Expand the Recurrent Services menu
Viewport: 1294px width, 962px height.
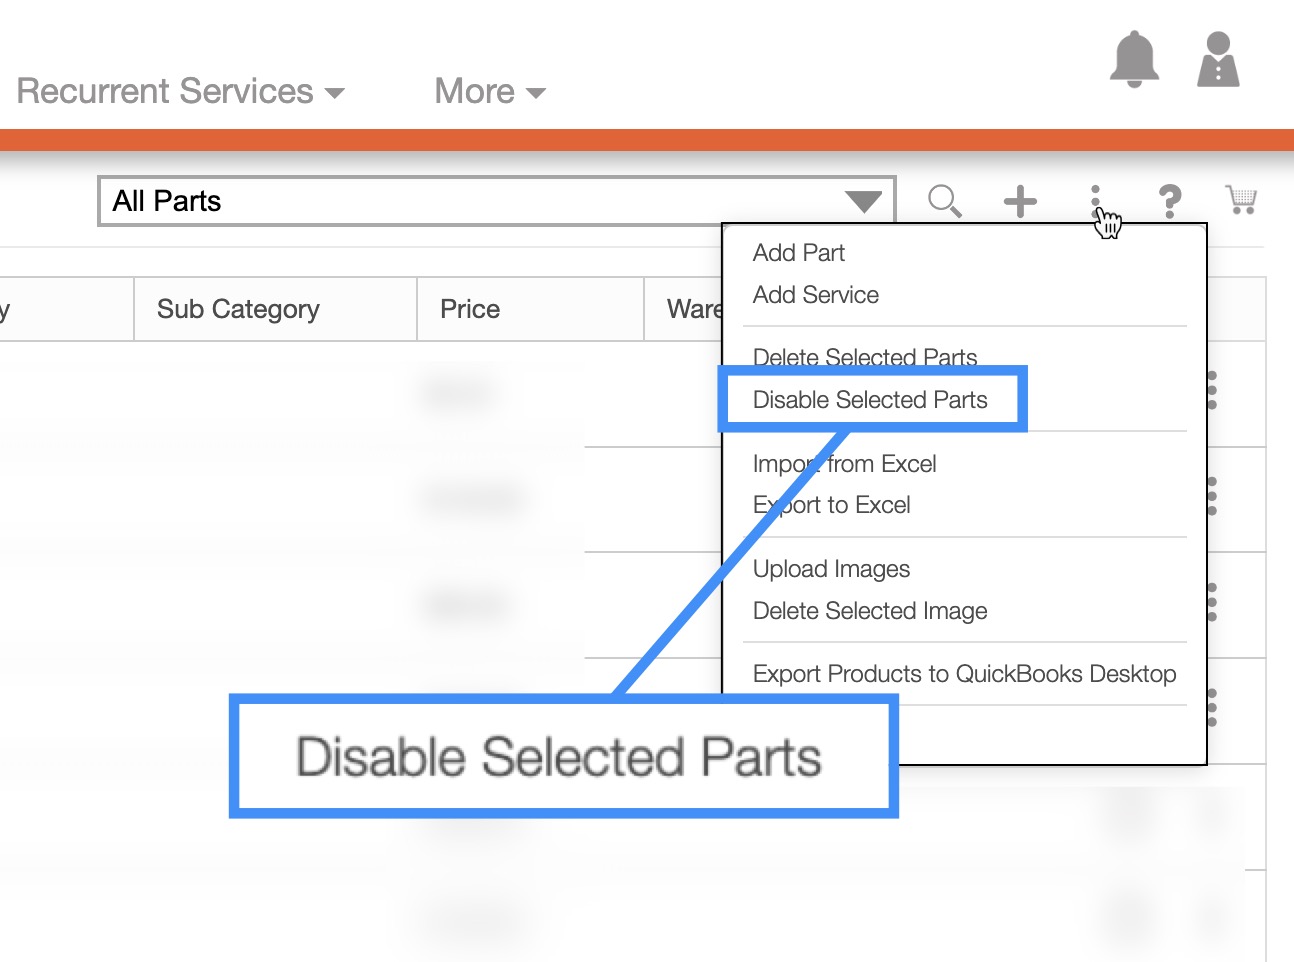coord(180,92)
